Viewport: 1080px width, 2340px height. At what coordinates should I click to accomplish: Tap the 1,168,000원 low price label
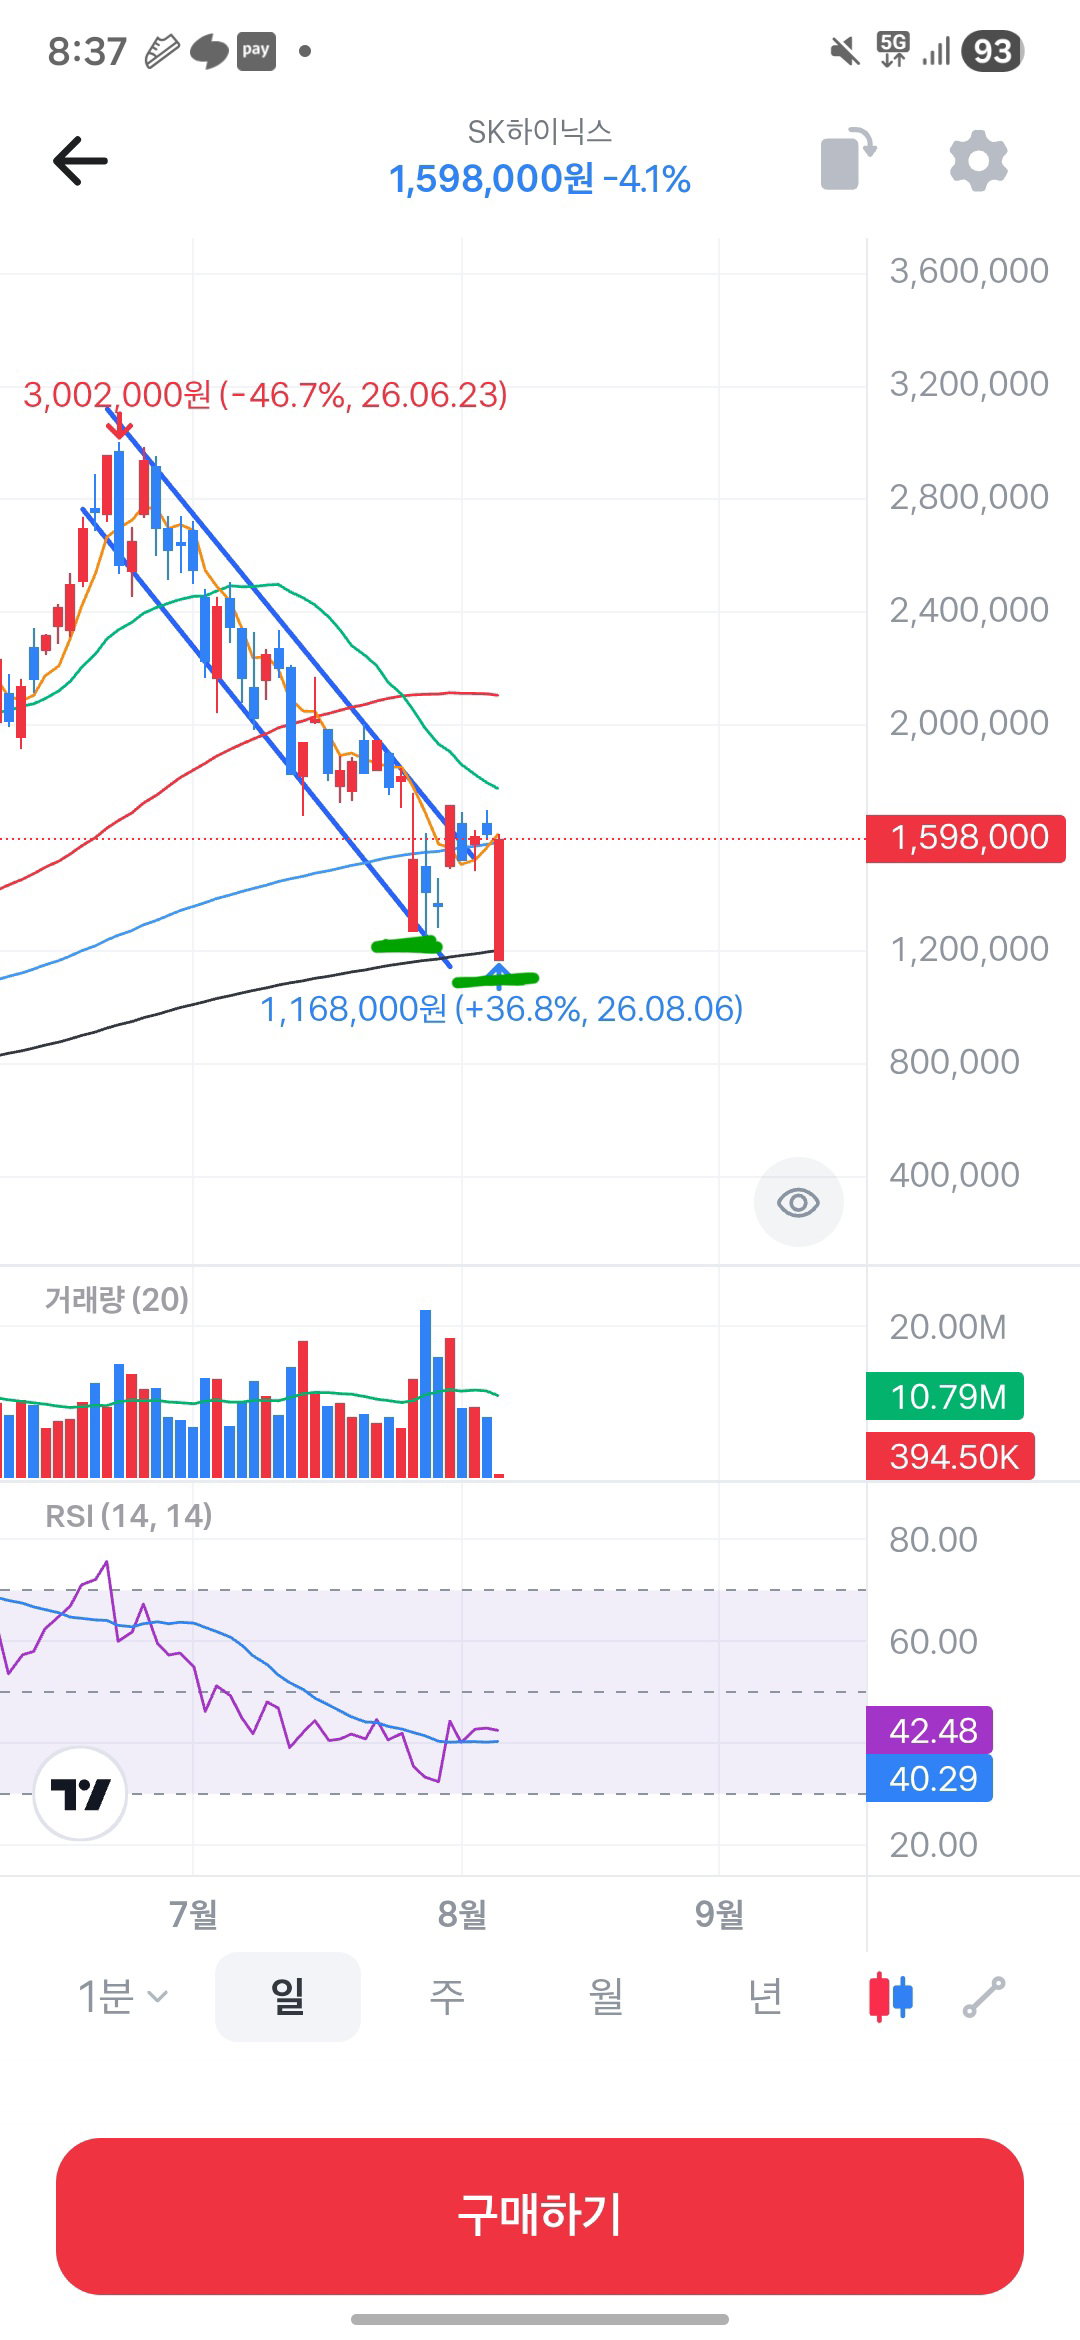[502, 1009]
